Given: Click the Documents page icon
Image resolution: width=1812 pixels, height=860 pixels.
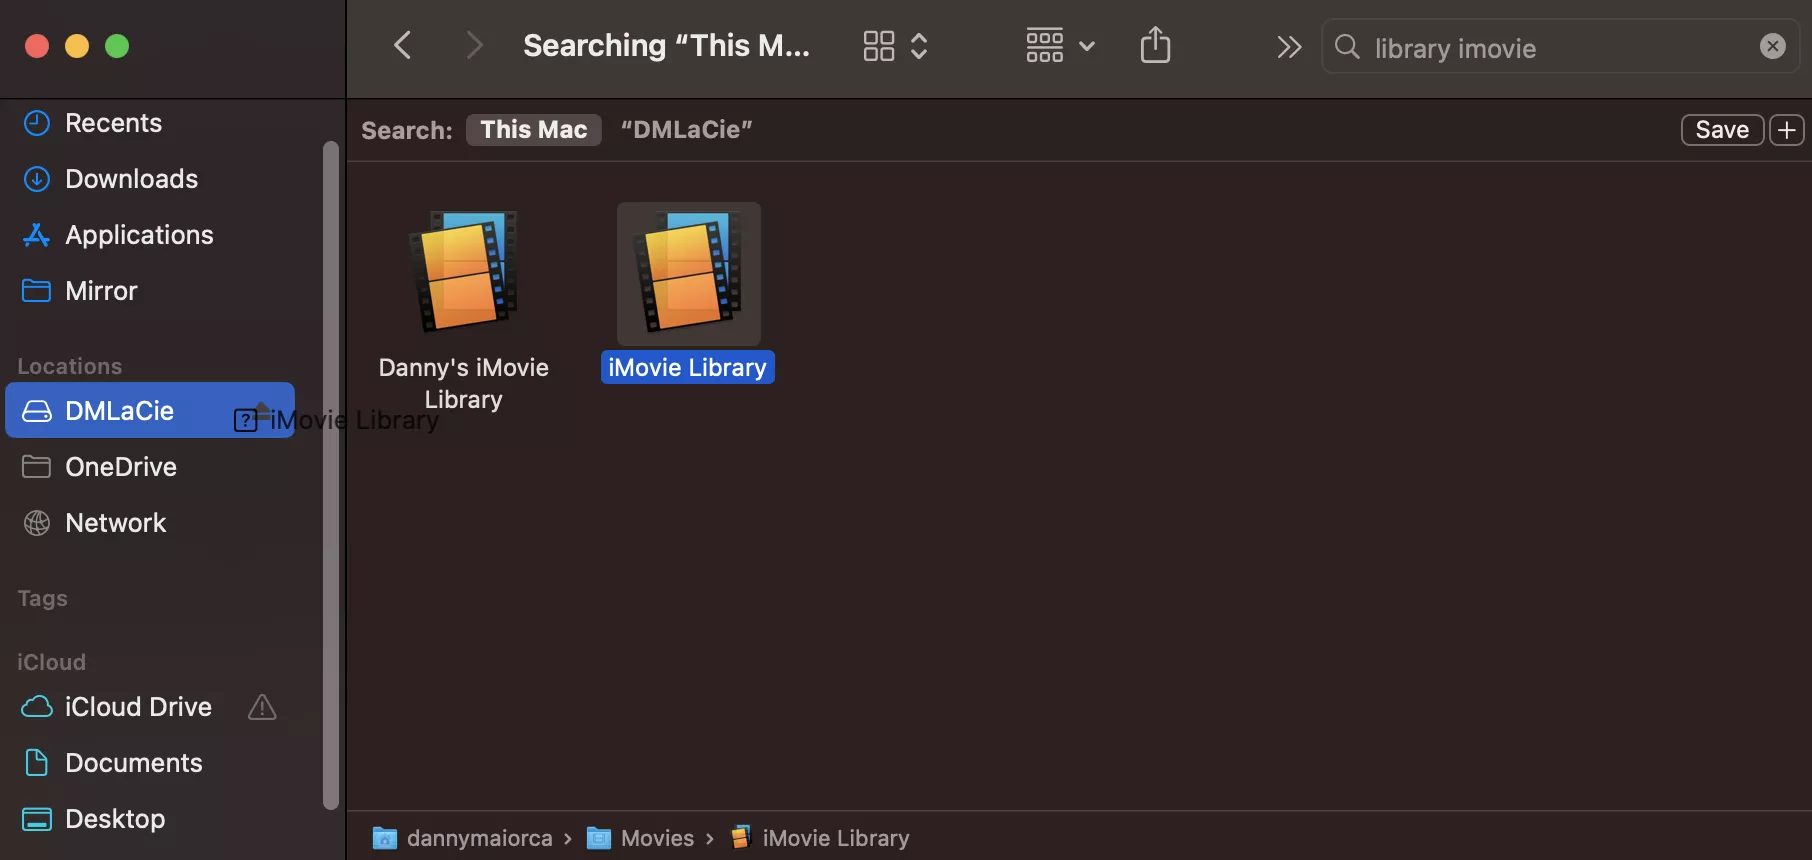Looking at the screenshot, I should point(37,763).
